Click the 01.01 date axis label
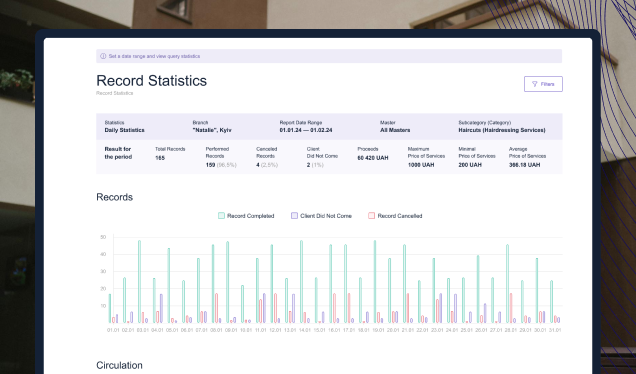The width and height of the screenshot is (636, 374). (x=113, y=330)
